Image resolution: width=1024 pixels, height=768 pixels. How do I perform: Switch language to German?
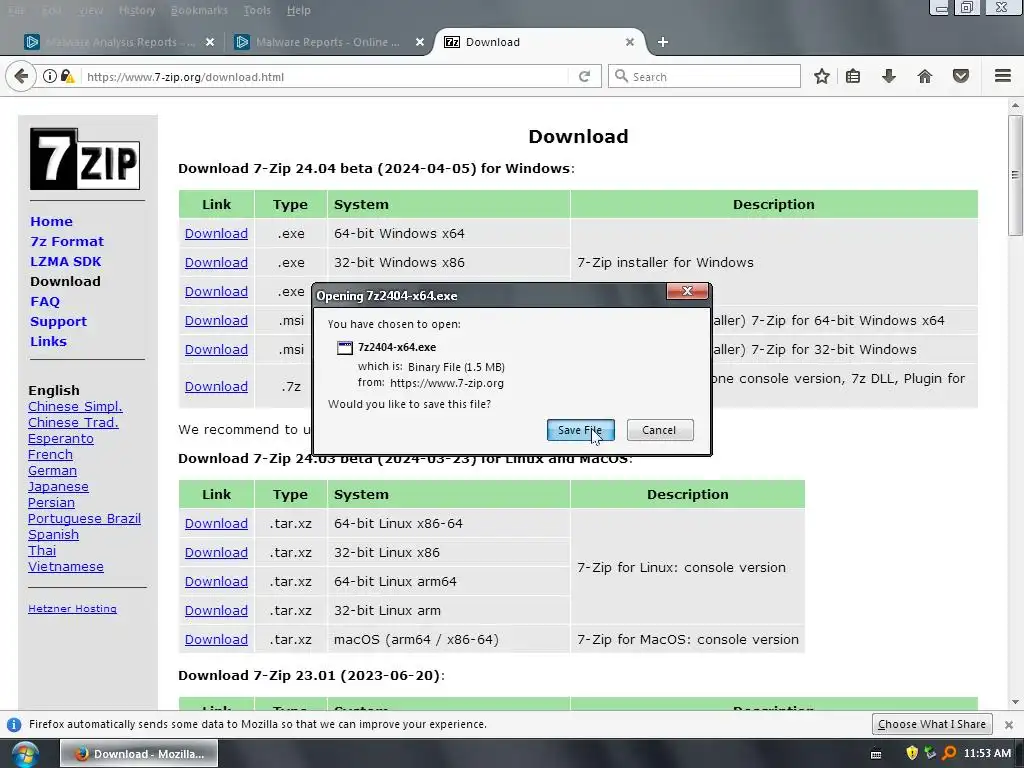[52, 471]
